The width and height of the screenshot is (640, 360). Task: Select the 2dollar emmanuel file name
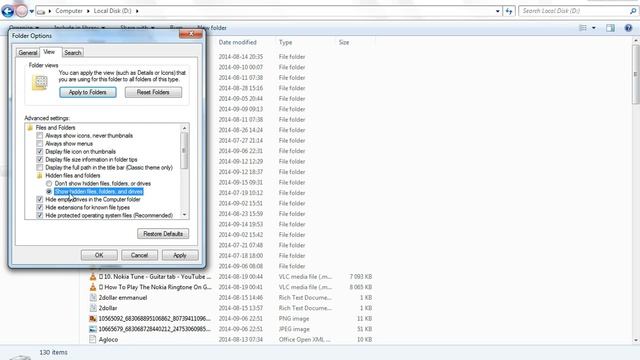[x=123, y=298]
